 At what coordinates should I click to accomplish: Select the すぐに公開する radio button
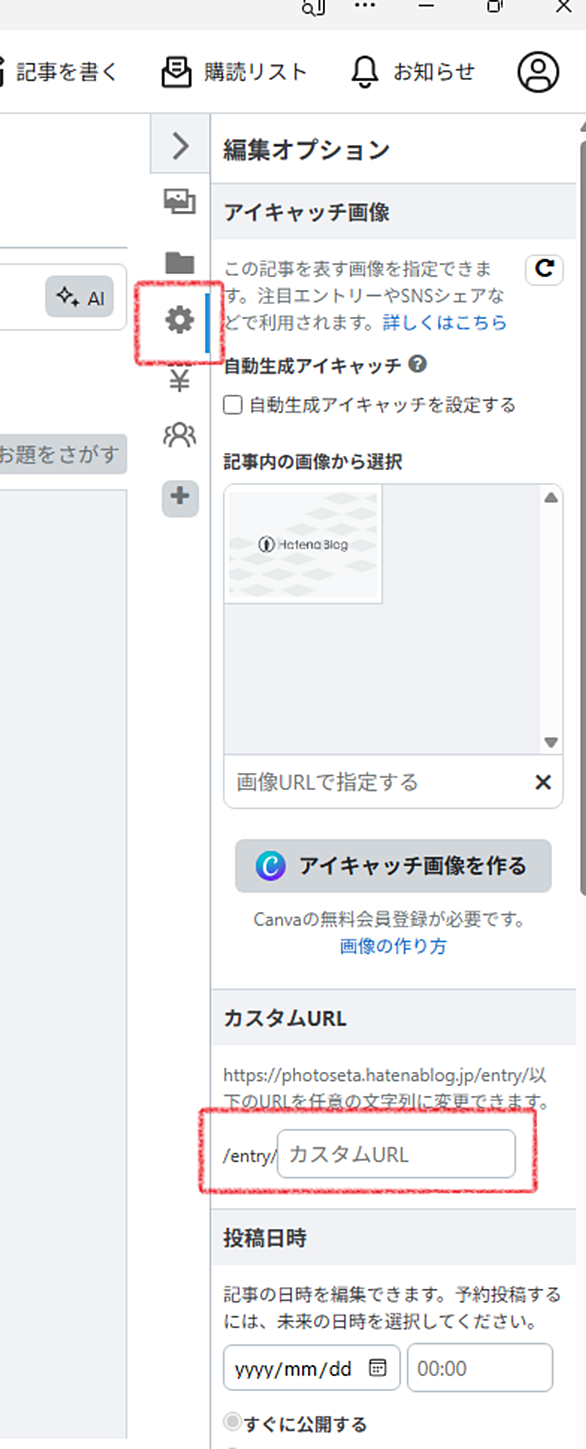pyautogui.click(x=233, y=1424)
